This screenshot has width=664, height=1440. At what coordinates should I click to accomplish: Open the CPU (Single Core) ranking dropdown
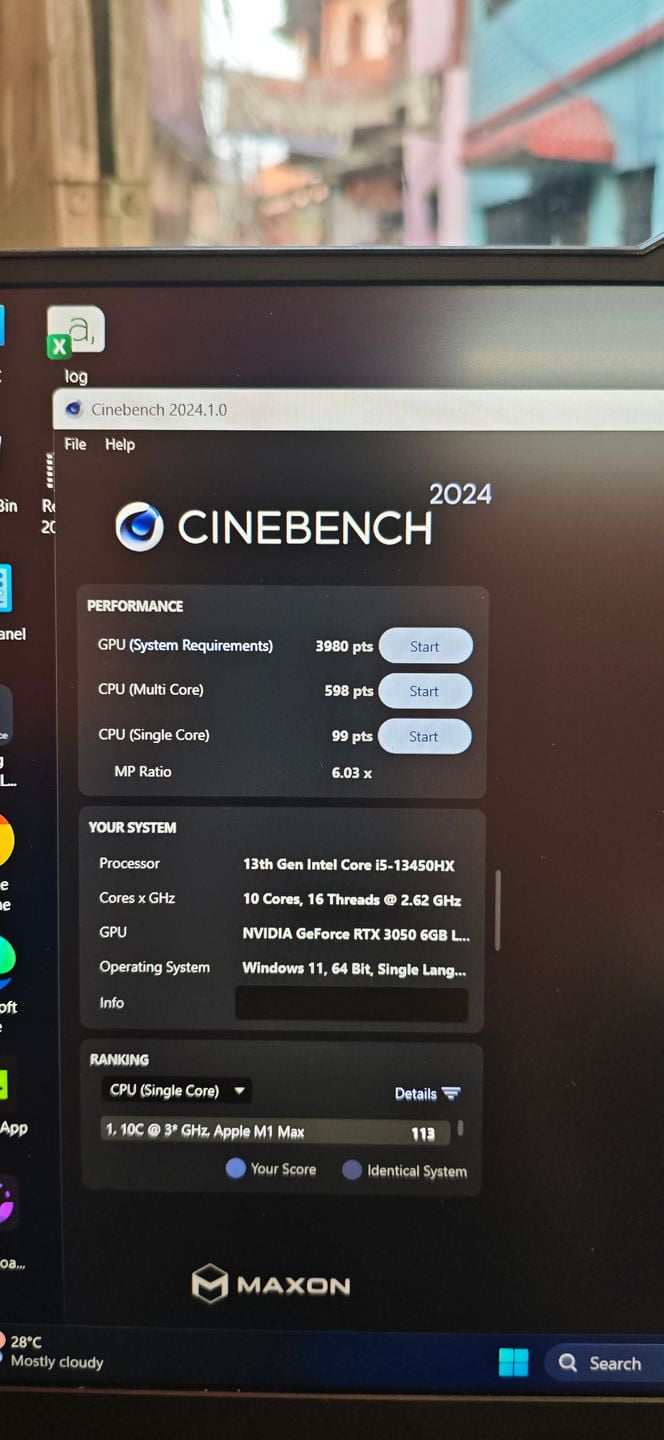177,1090
